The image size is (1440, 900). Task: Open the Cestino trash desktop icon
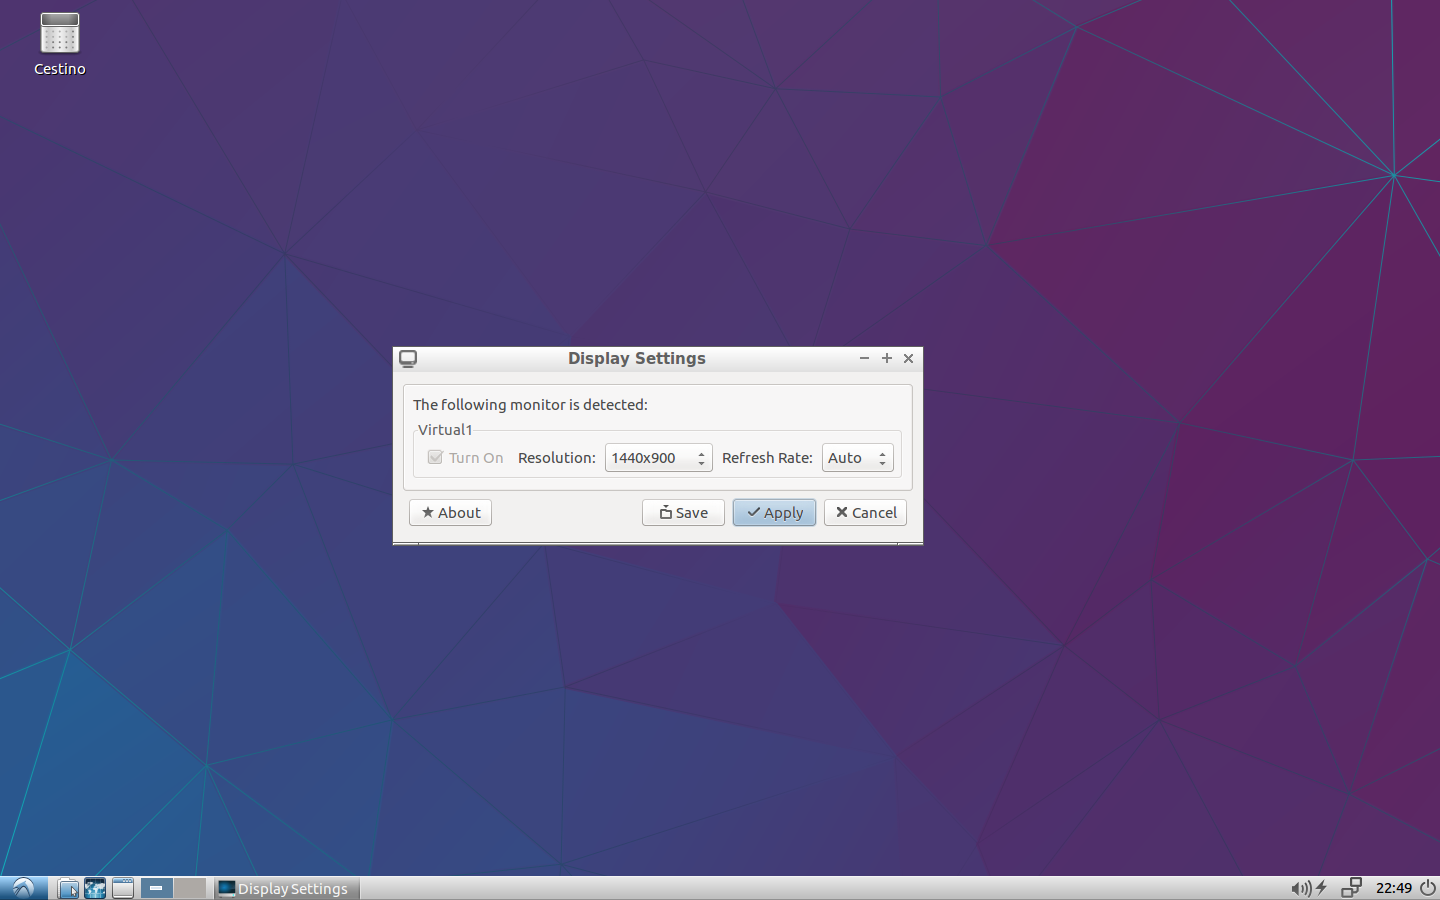coord(59,42)
